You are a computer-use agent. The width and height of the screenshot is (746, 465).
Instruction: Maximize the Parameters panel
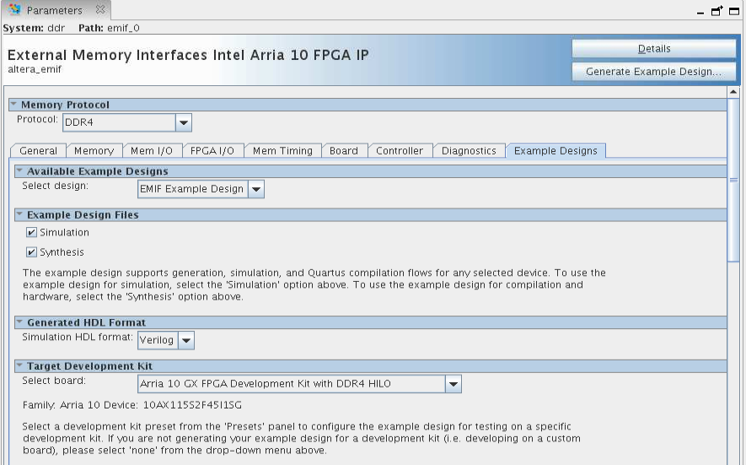coord(734,10)
